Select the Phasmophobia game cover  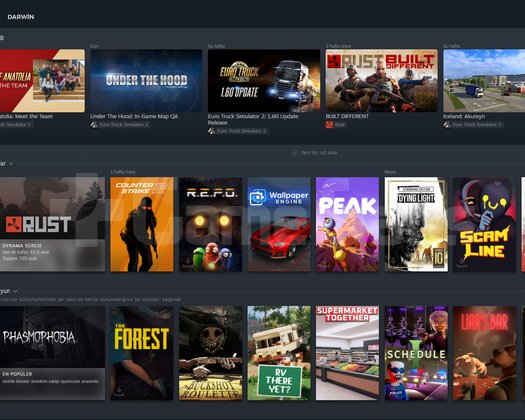(x=52, y=353)
